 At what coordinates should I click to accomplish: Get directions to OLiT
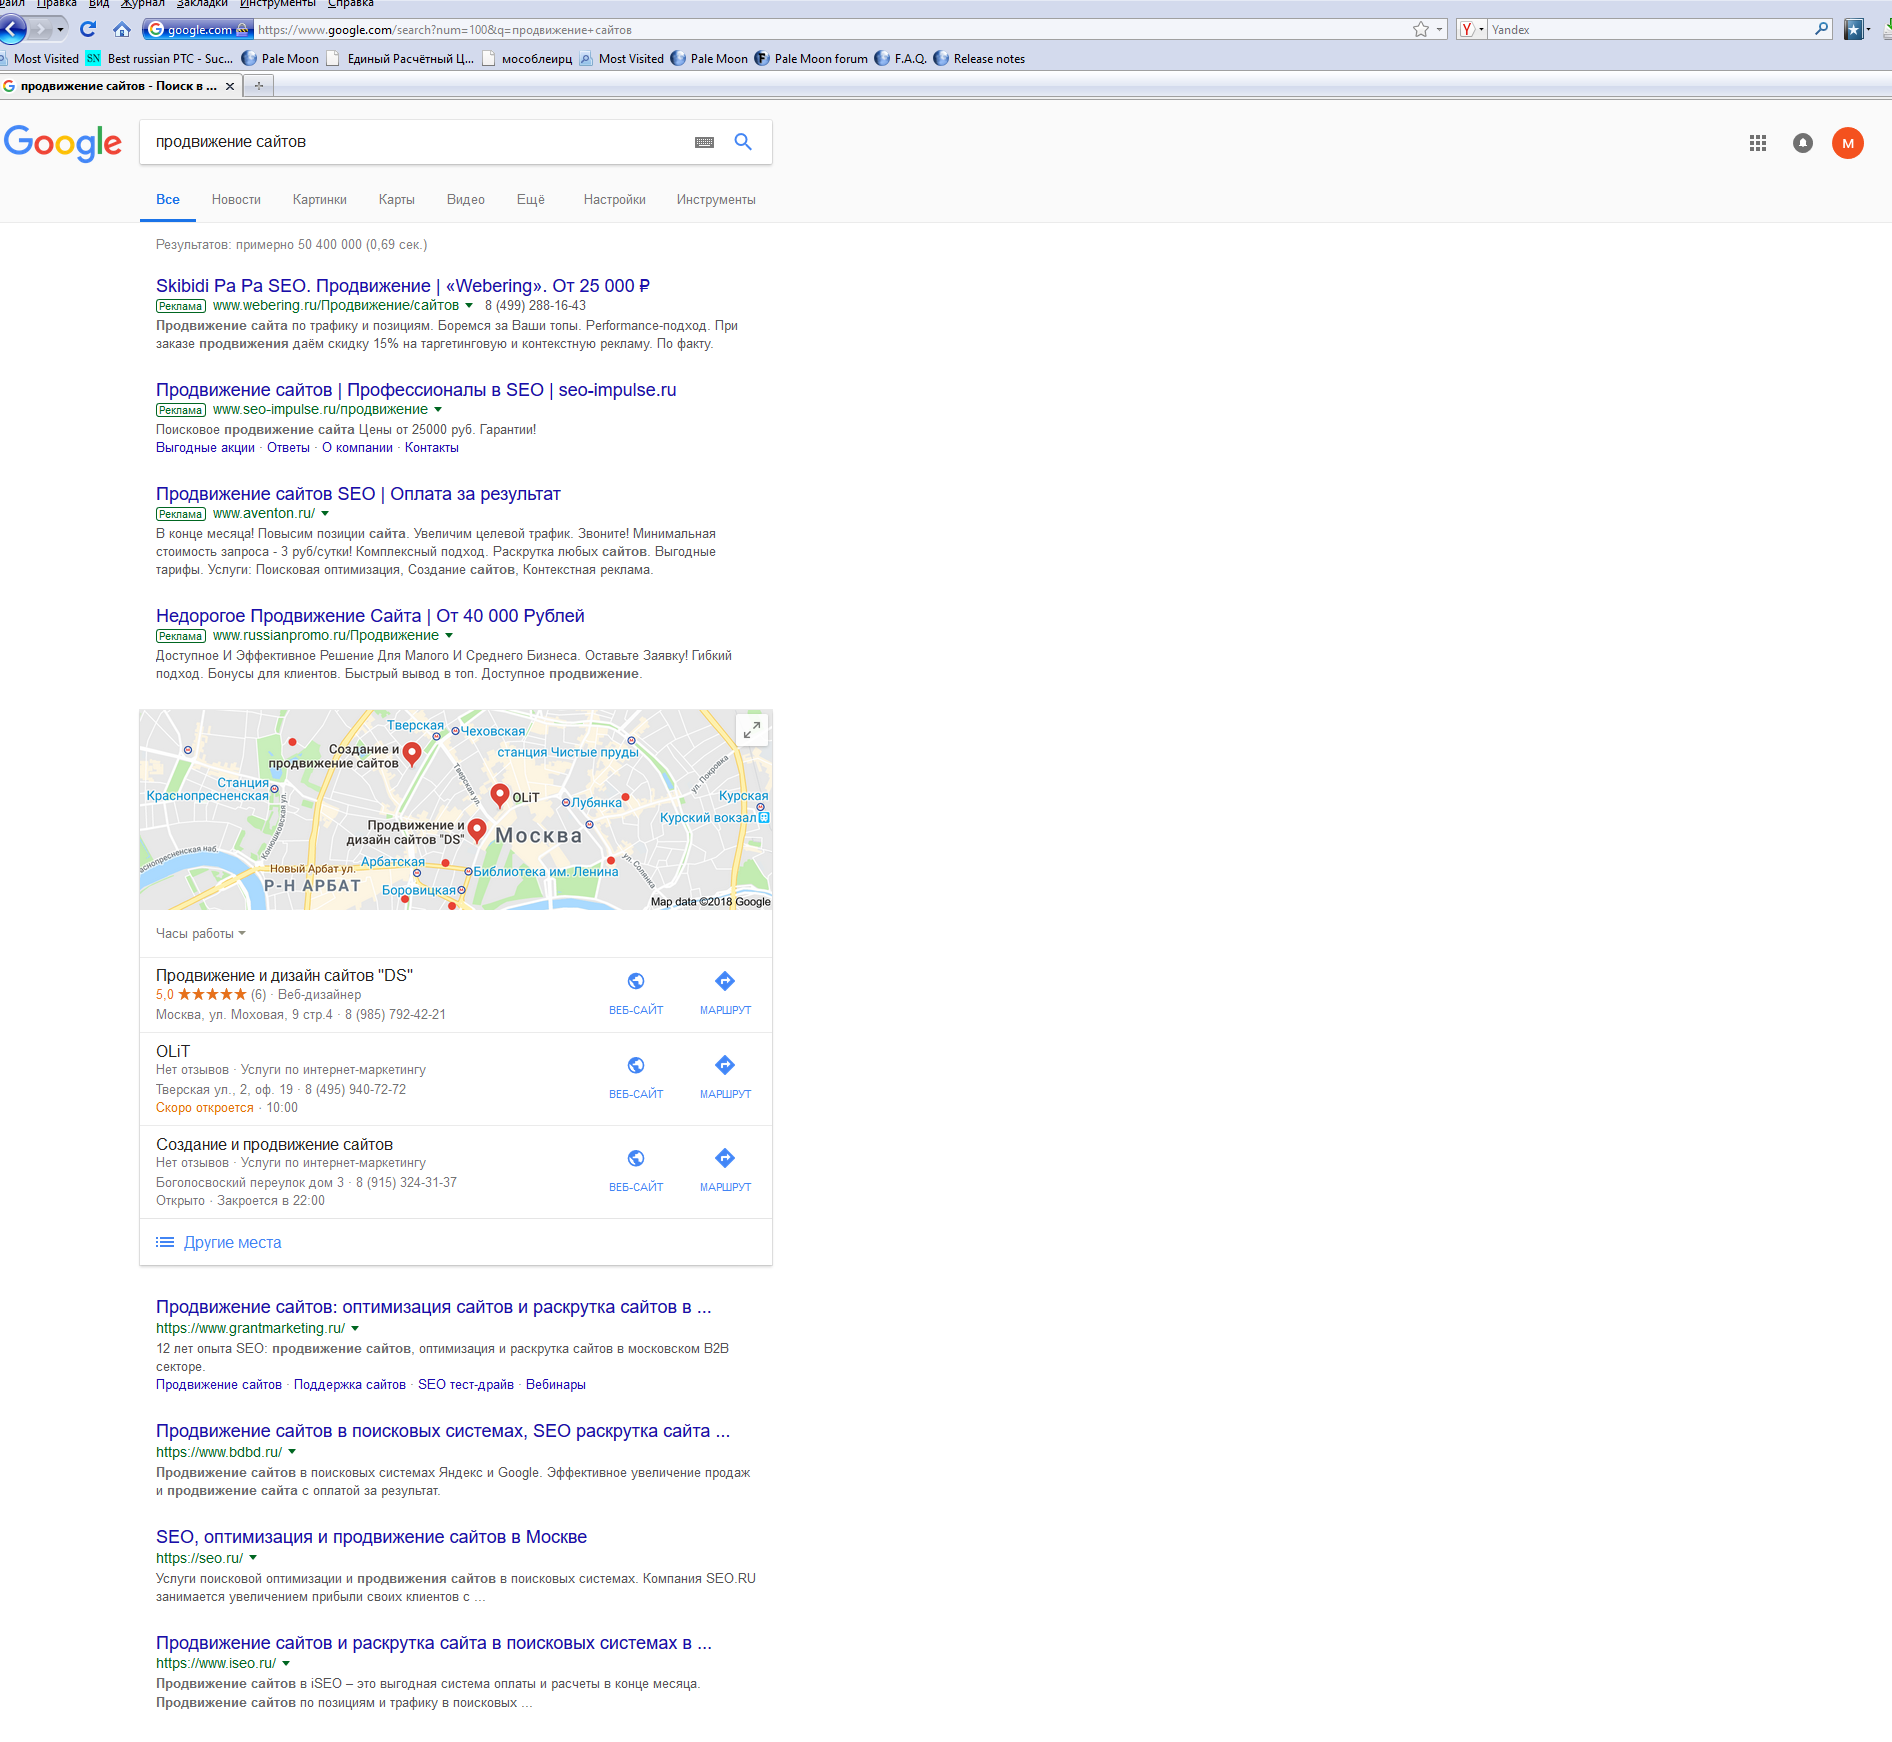(x=725, y=1077)
